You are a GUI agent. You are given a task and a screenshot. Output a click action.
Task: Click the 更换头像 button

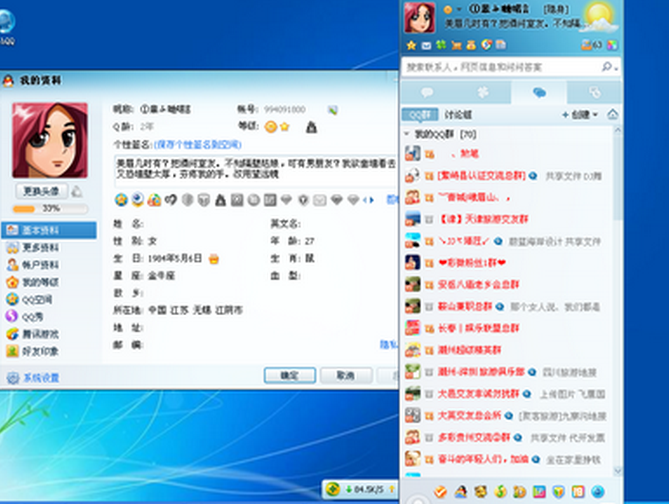[x=41, y=191]
